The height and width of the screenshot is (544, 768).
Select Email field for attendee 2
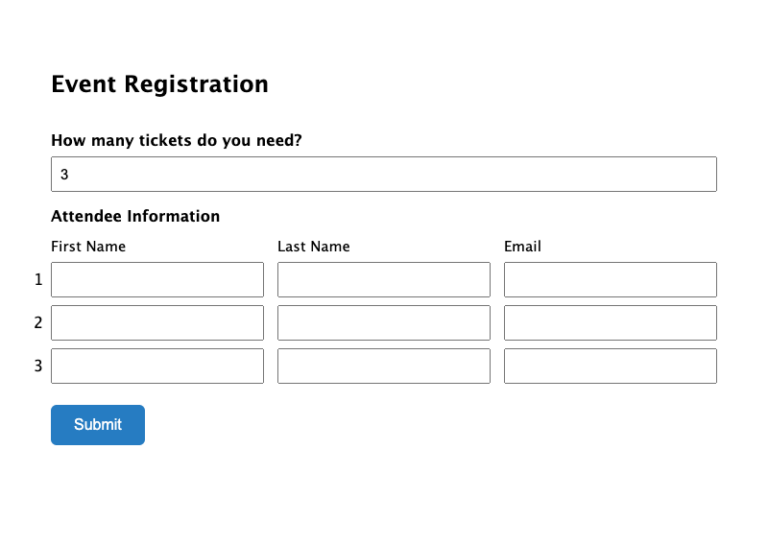click(x=610, y=323)
